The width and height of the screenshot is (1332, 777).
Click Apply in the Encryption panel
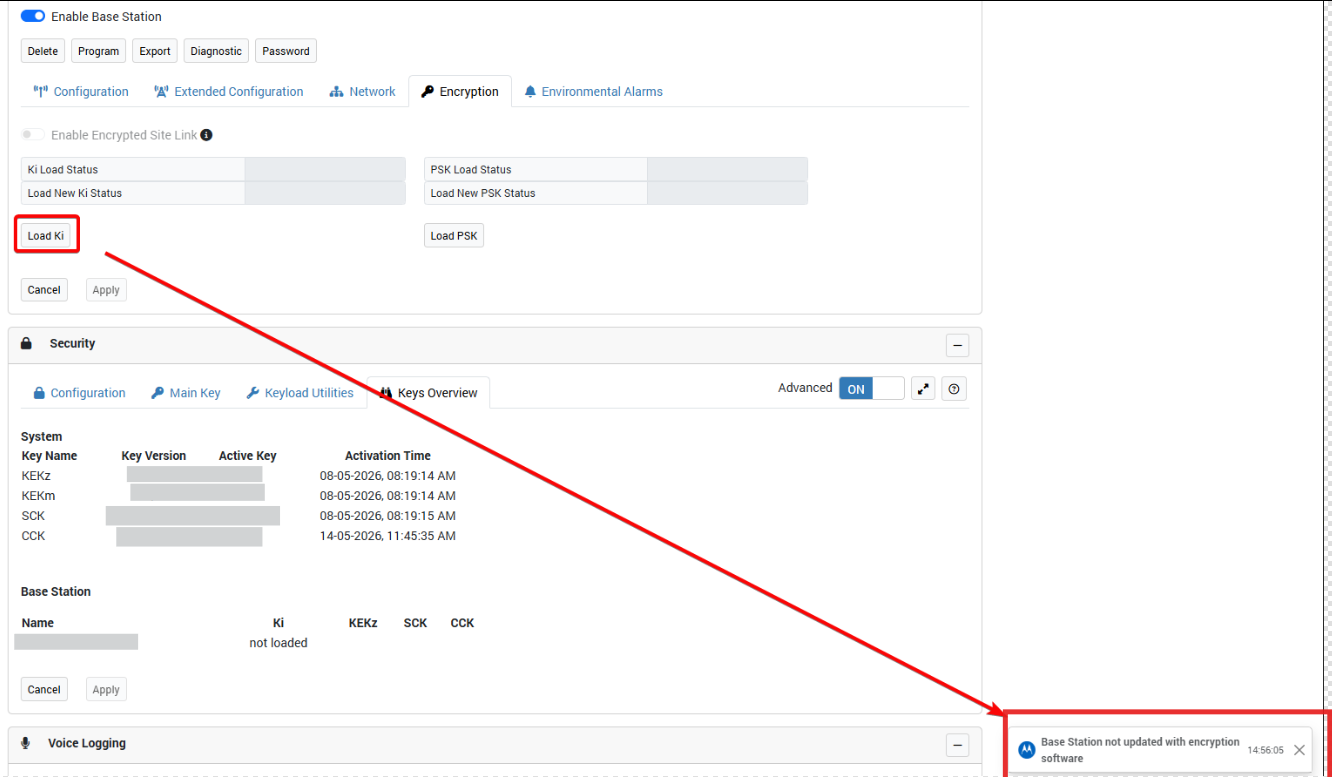(106, 290)
